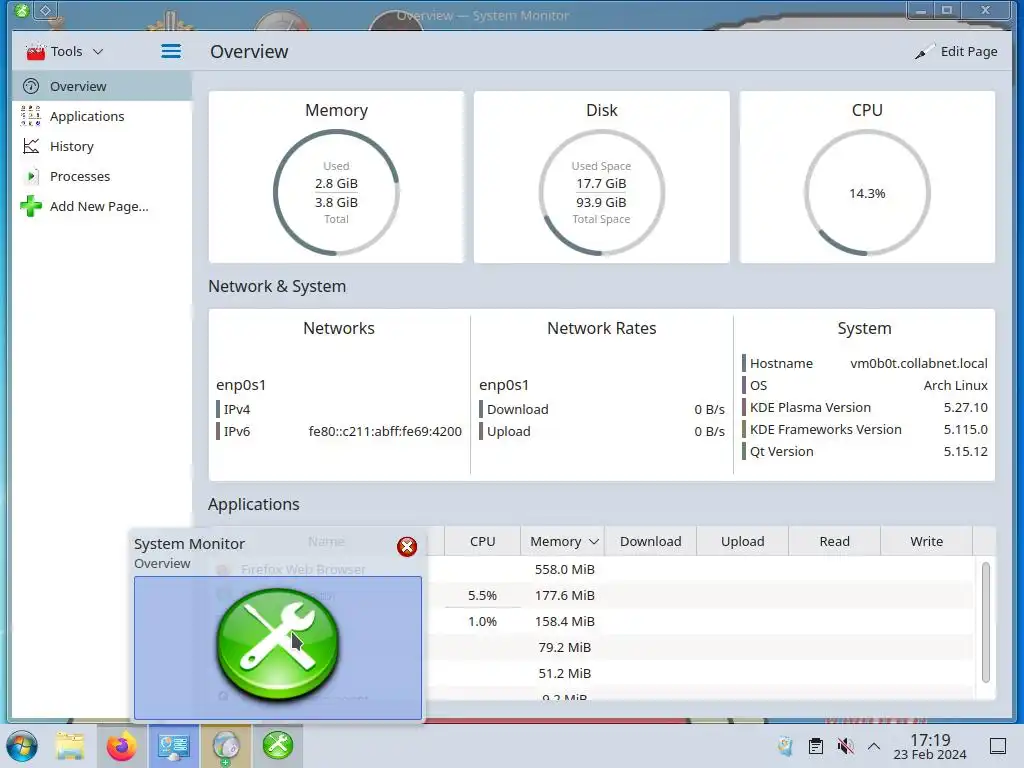Click the Processes play icon in sidebar
Image resolution: width=1024 pixels, height=768 pixels.
(x=31, y=176)
